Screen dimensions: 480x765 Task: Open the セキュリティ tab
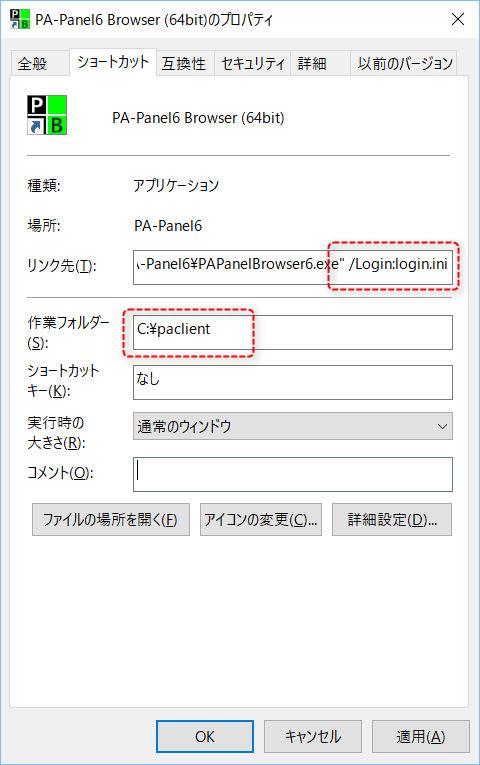click(x=253, y=63)
